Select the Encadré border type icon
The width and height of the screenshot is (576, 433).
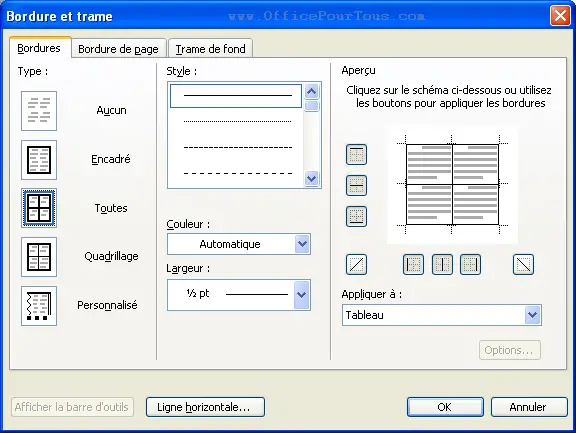(x=39, y=160)
